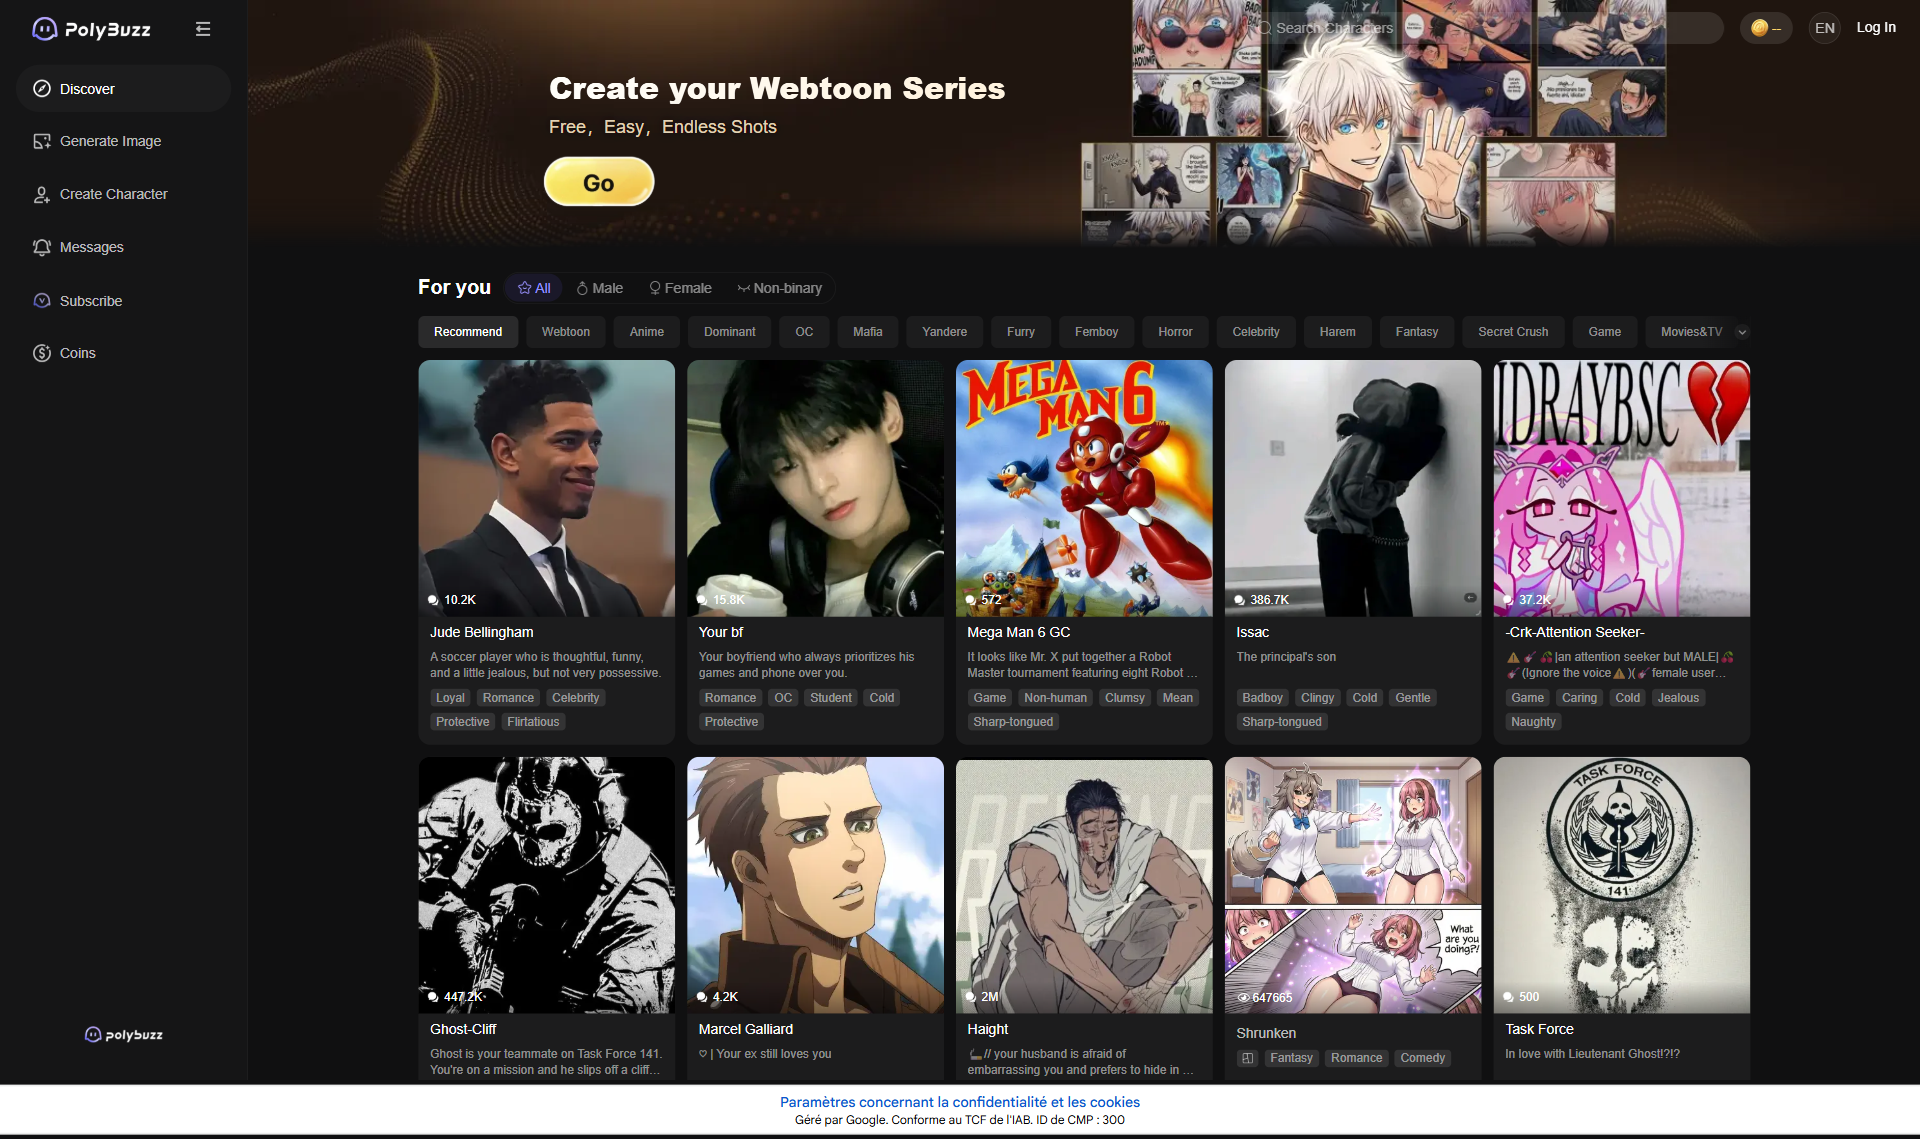The width and height of the screenshot is (1920, 1139).
Task: Click the Discover compass icon
Action: coord(42,89)
